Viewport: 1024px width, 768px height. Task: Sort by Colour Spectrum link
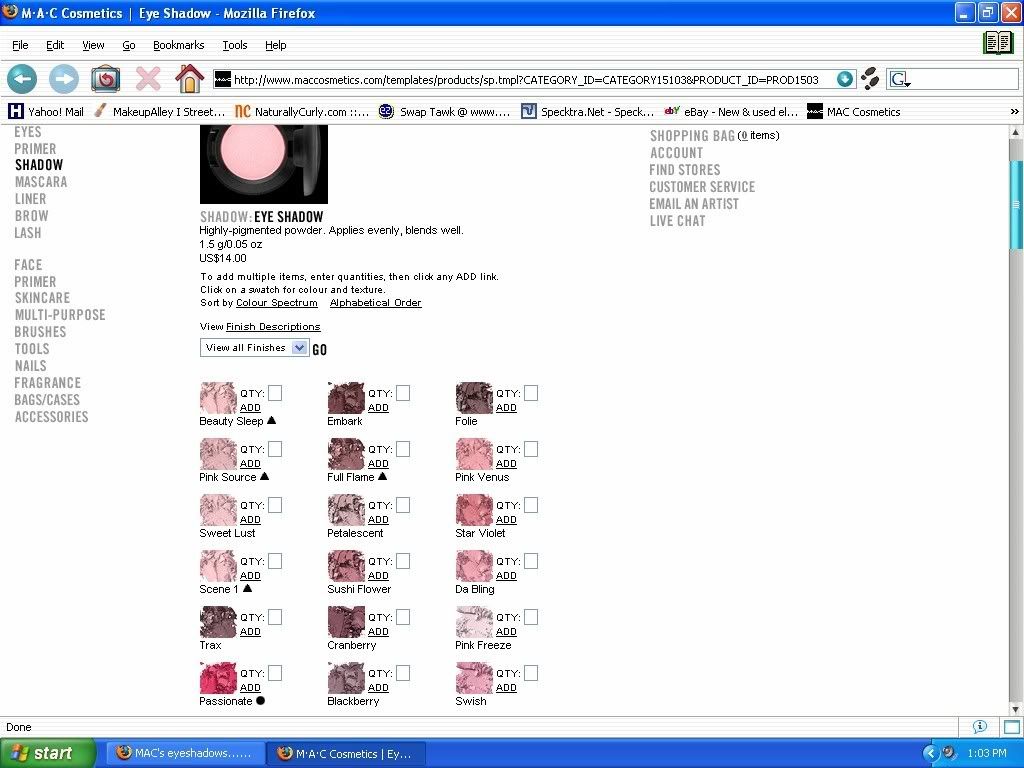click(x=277, y=303)
